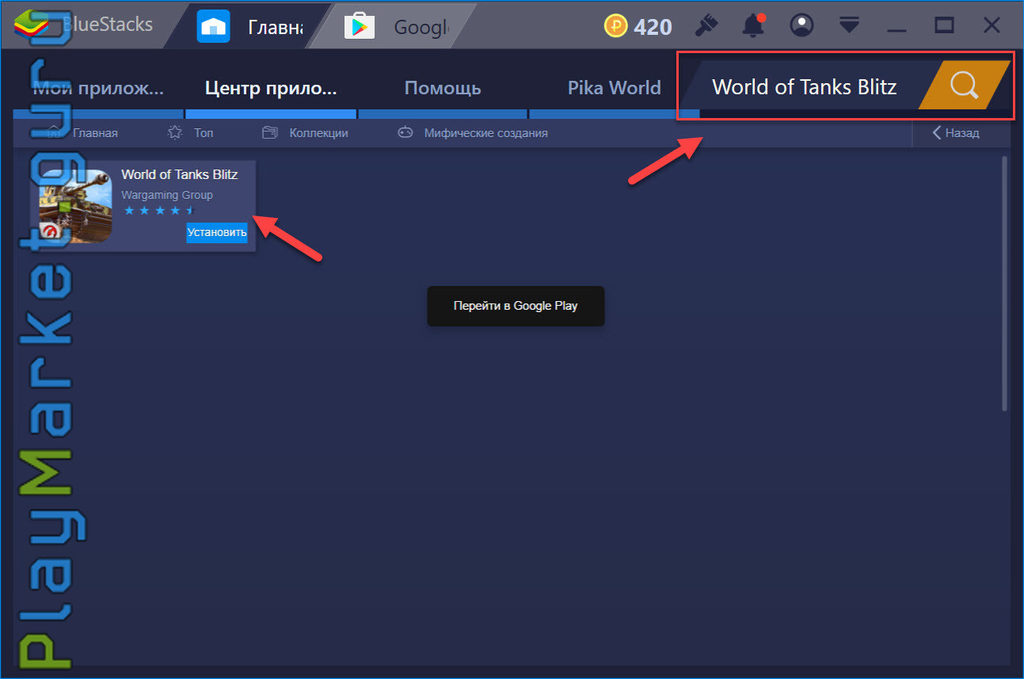Click the Wargaming Group developer name

point(167,195)
